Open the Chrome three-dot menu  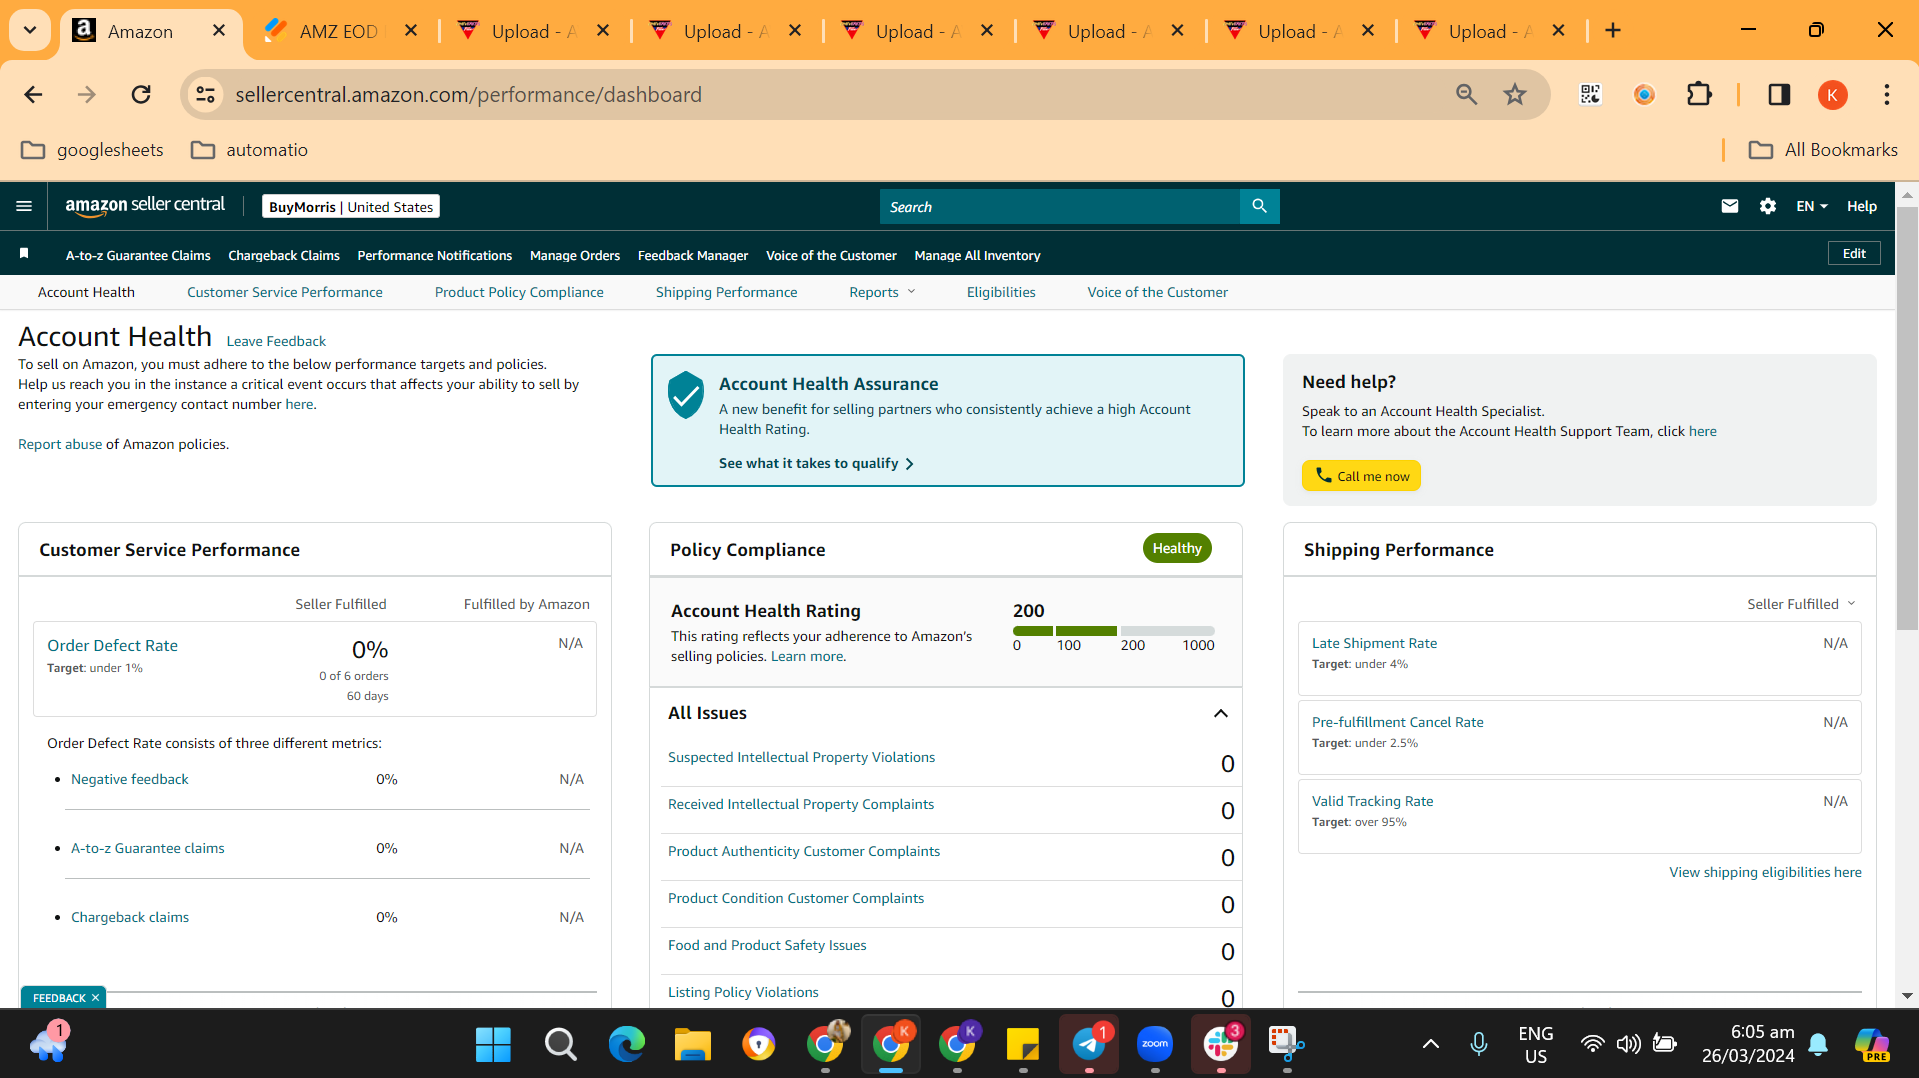point(1887,94)
